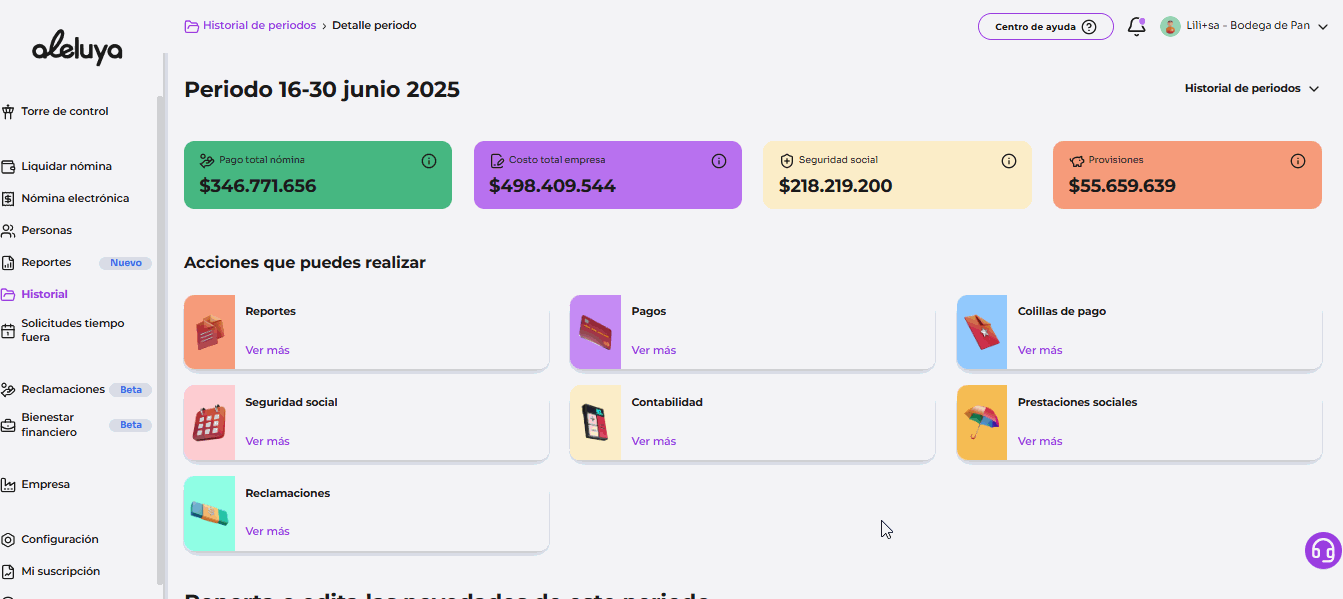Go to Personas in the sidebar

pyautogui.click(x=46, y=230)
